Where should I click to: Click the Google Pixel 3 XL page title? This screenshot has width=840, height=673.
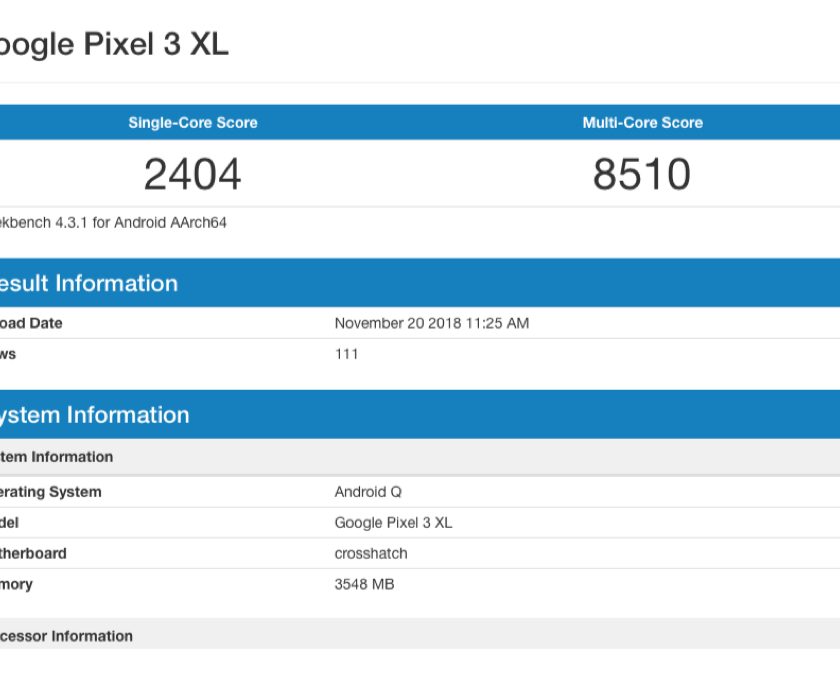coord(113,45)
